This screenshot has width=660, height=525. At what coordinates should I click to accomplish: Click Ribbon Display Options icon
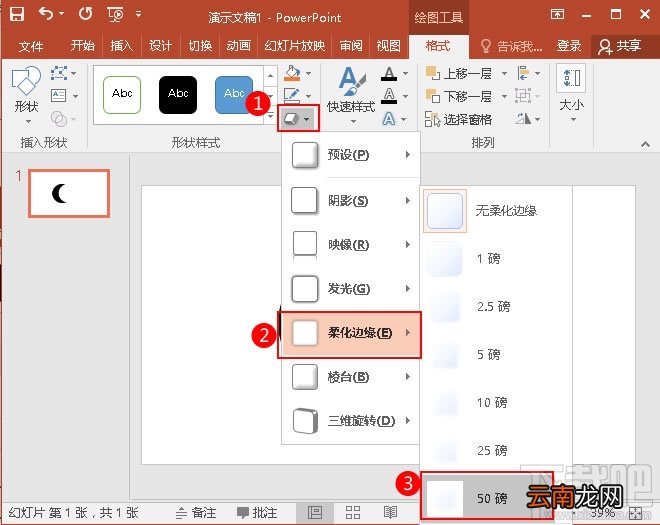click(x=557, y=14)
